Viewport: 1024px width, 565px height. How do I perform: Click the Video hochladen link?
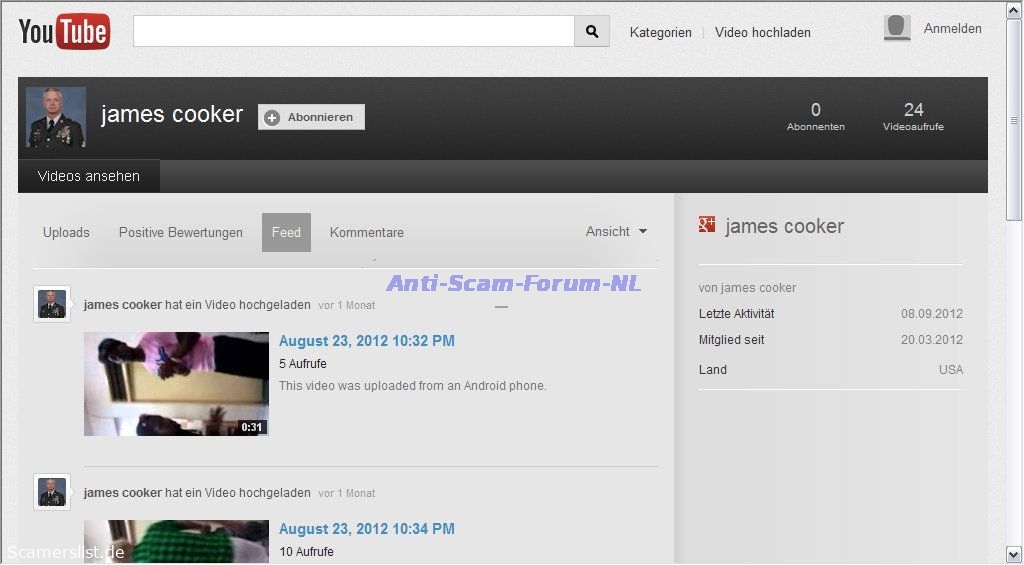click(763, 33)
